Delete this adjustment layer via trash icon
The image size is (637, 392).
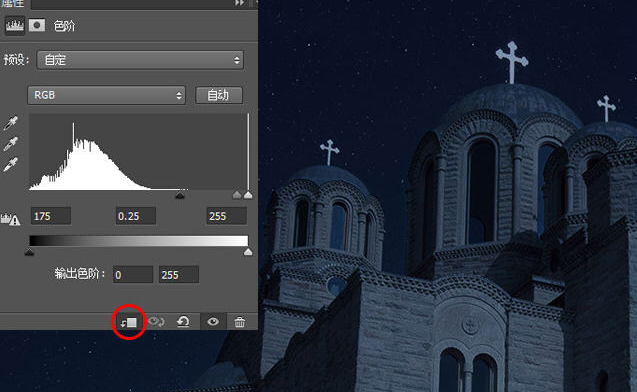coord(240,322)
